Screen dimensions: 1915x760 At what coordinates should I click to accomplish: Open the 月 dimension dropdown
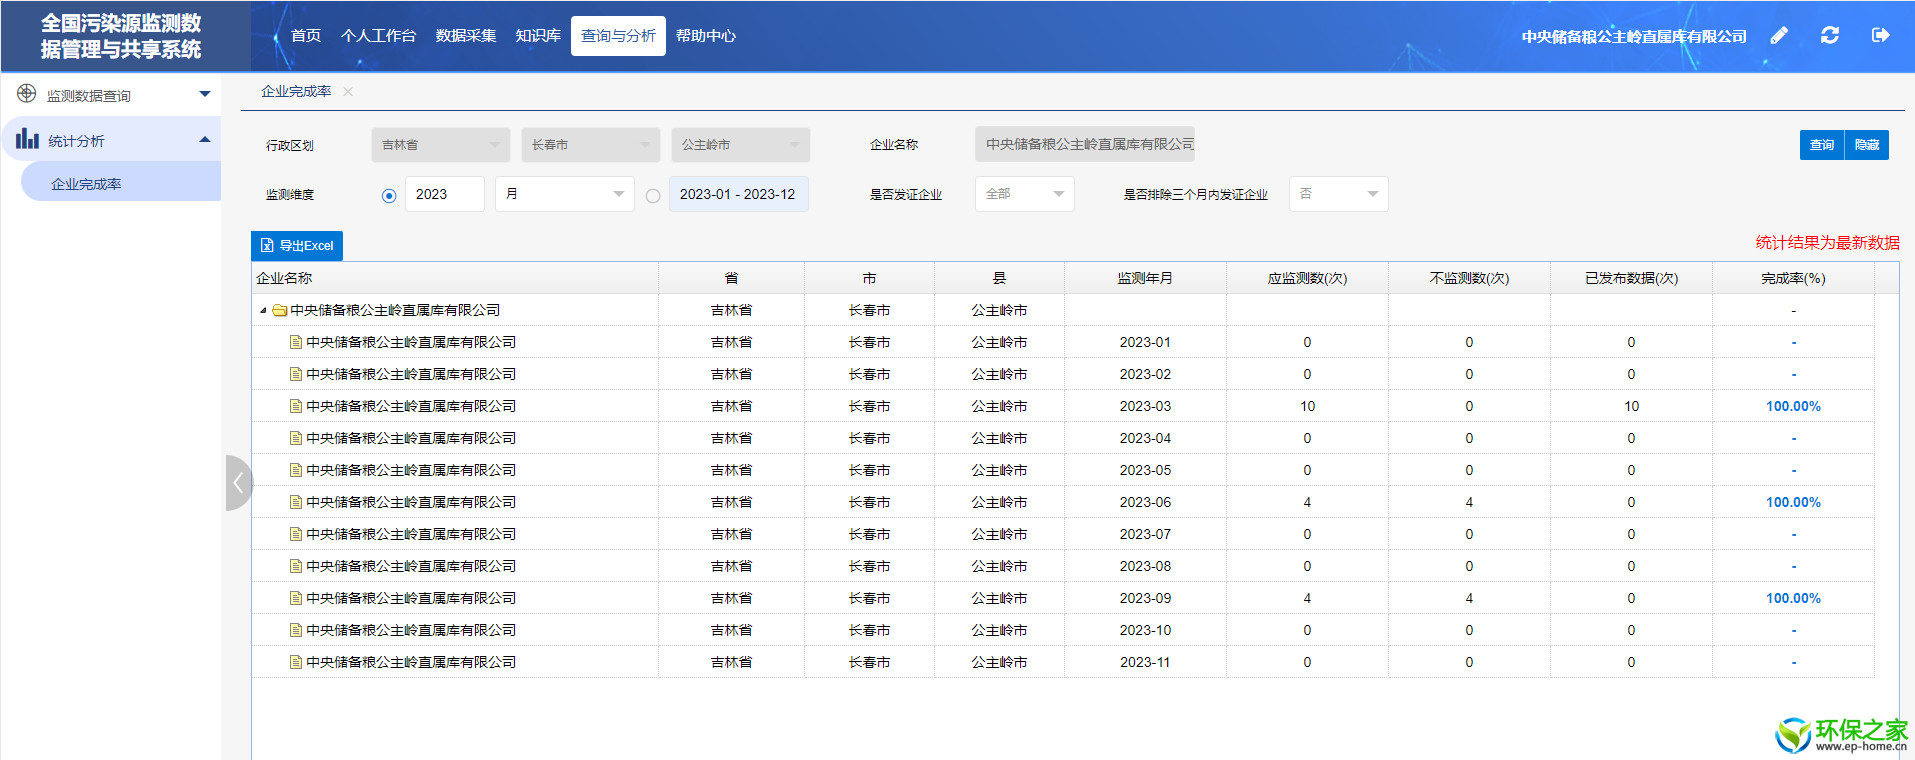coord(565,194)
